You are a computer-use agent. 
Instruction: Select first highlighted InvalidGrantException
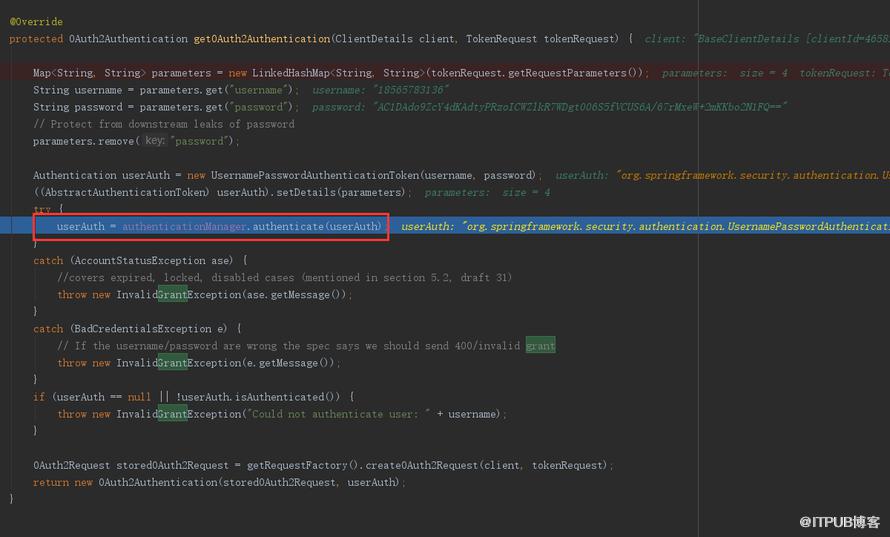pos(179,294)
